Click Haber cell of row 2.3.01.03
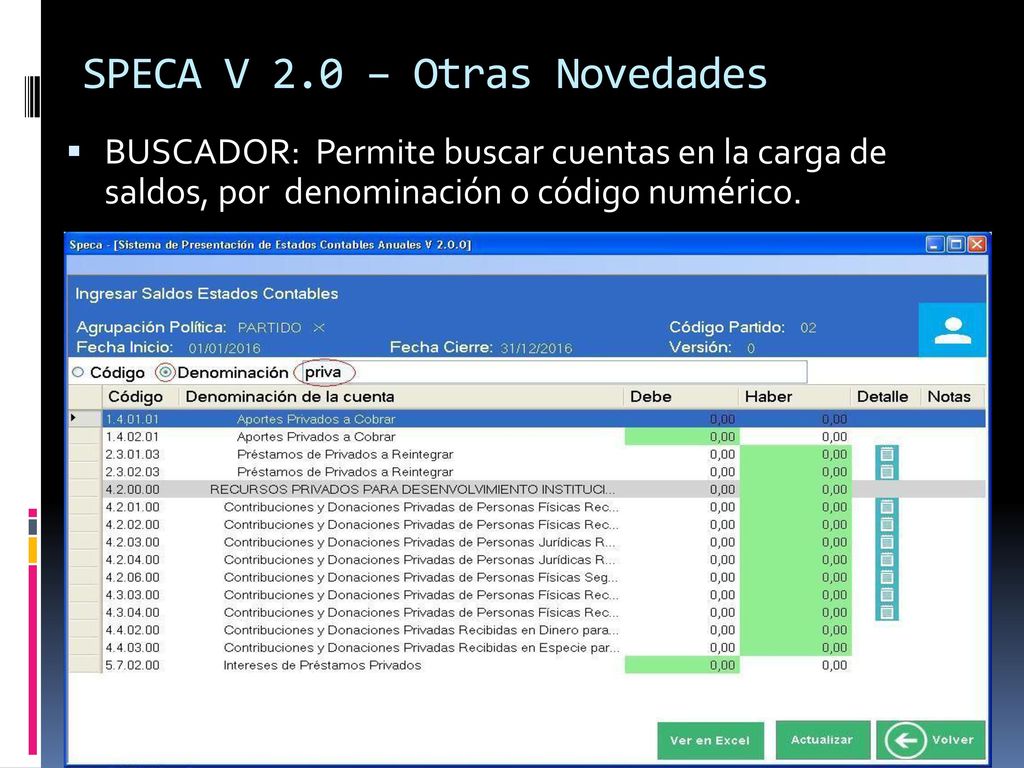The height and width of the screenshot is (768, 1024). tap(795, 455)
